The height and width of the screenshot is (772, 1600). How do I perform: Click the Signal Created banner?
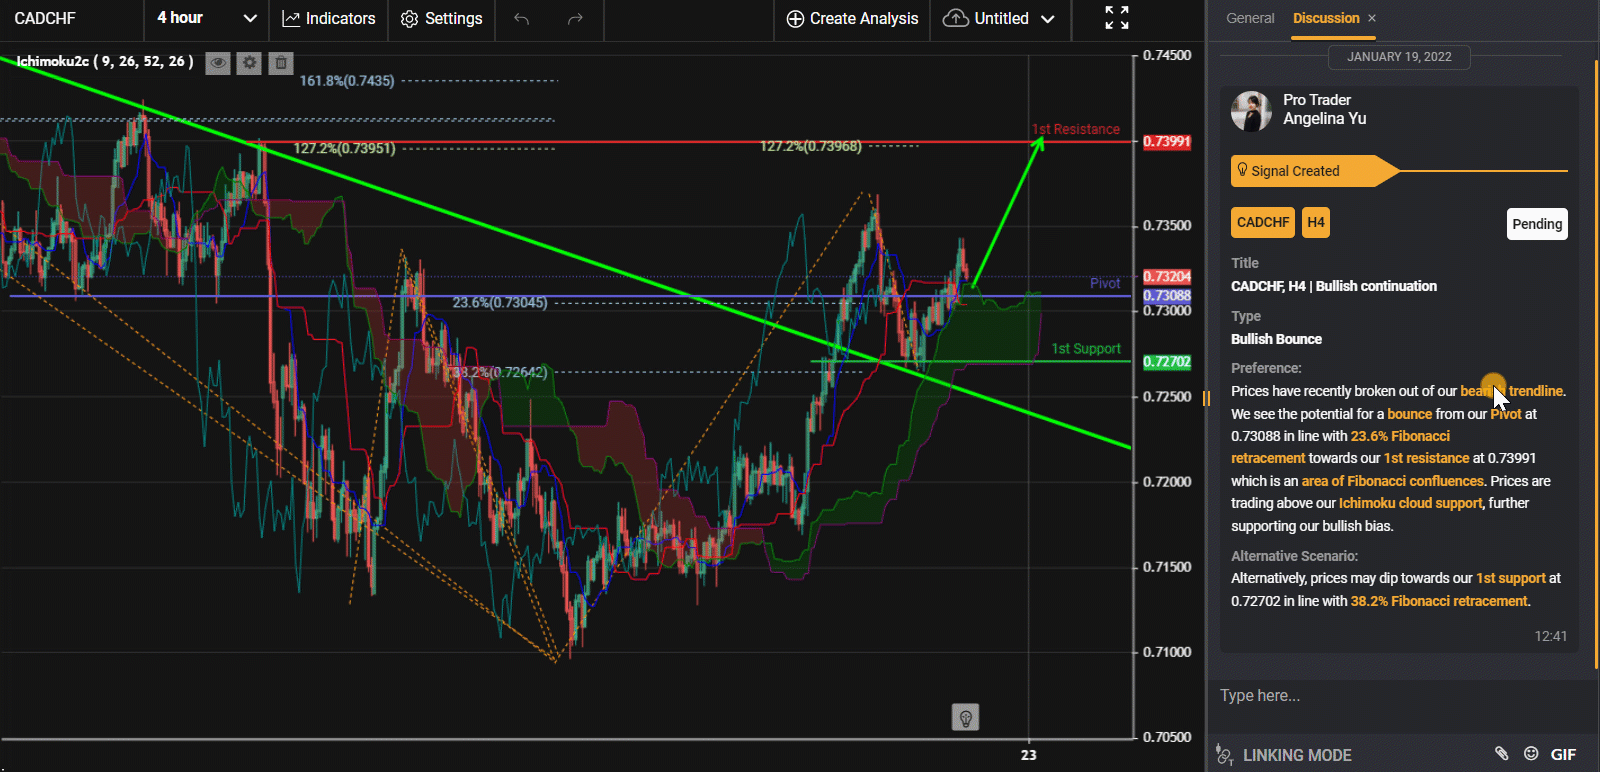pos(1315,171)
